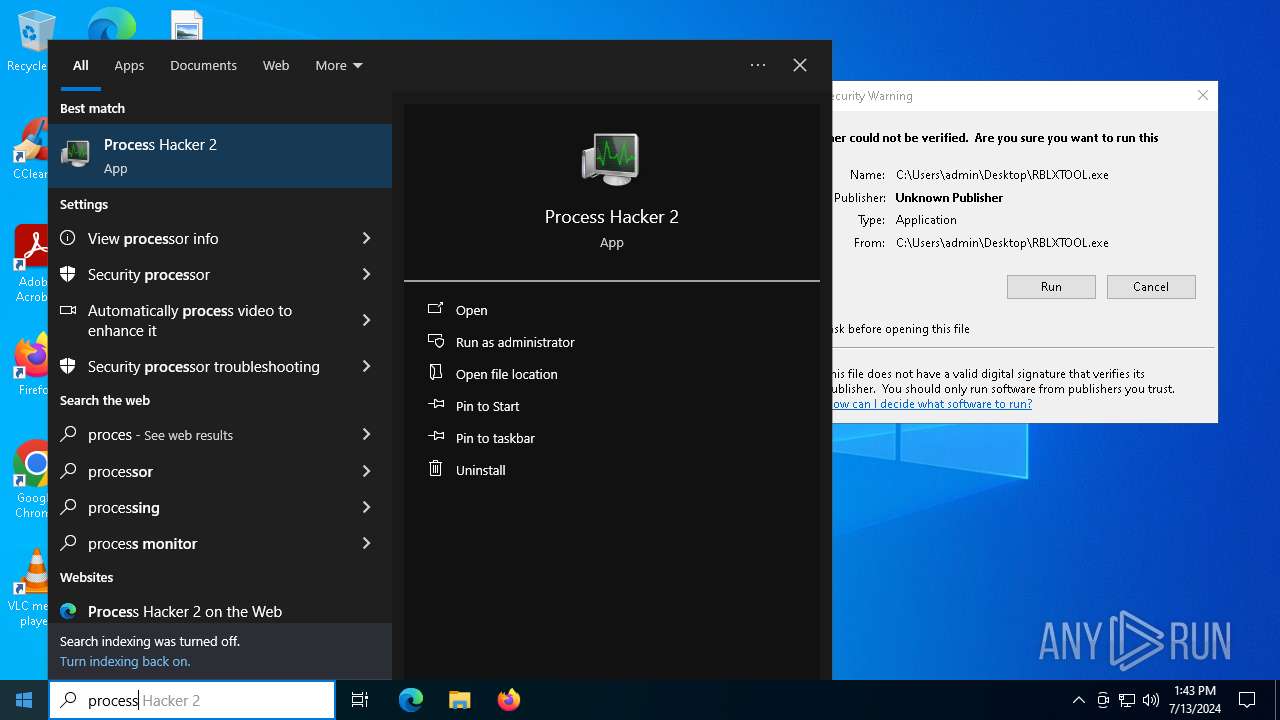Click the taskbar clock showing 1:43 PM
Screen dimensions: 1280x720
[1195, 700]
